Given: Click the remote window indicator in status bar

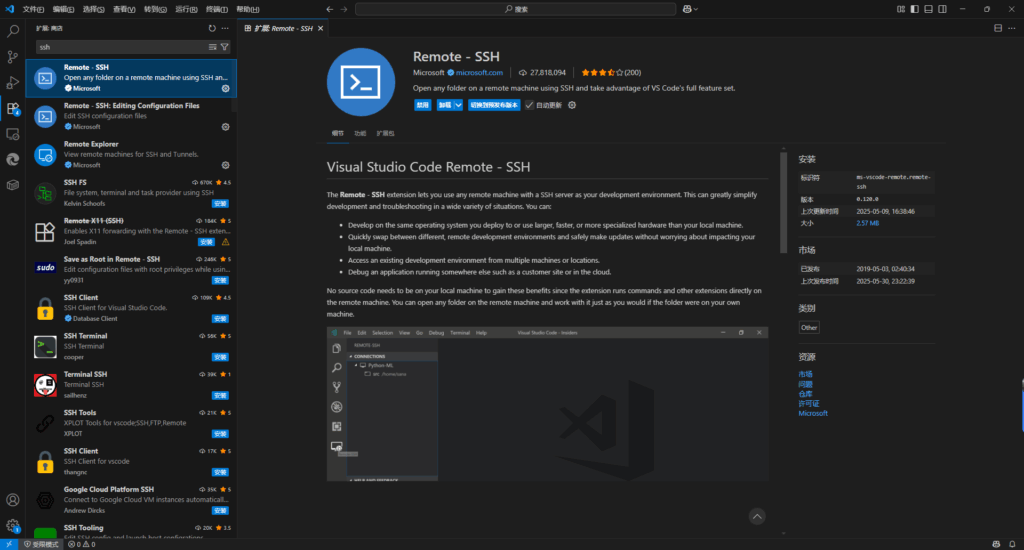Looking at the screenshot, I should (x=9, y=544).
